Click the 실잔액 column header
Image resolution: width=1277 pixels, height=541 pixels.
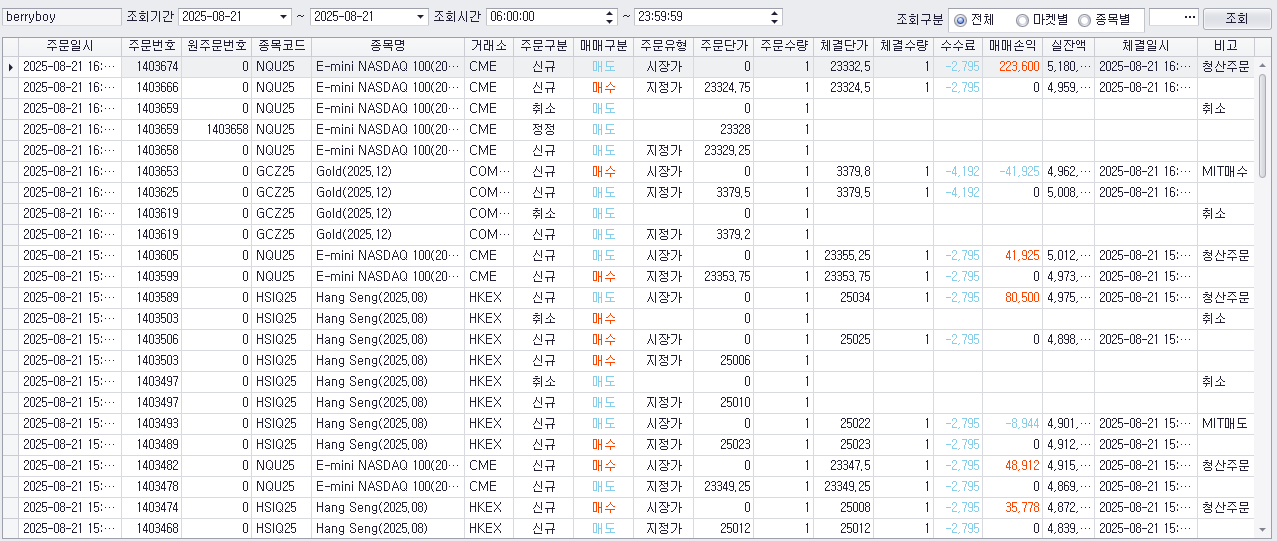(x=1068, y=46)
